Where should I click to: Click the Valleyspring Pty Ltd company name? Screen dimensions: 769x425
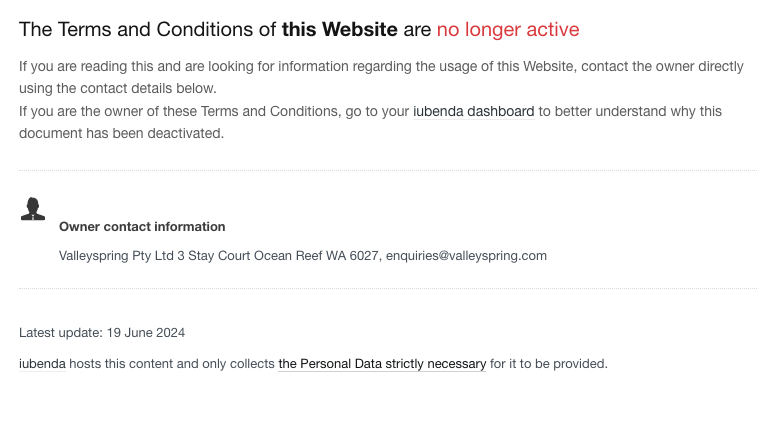tap(116, 255)
